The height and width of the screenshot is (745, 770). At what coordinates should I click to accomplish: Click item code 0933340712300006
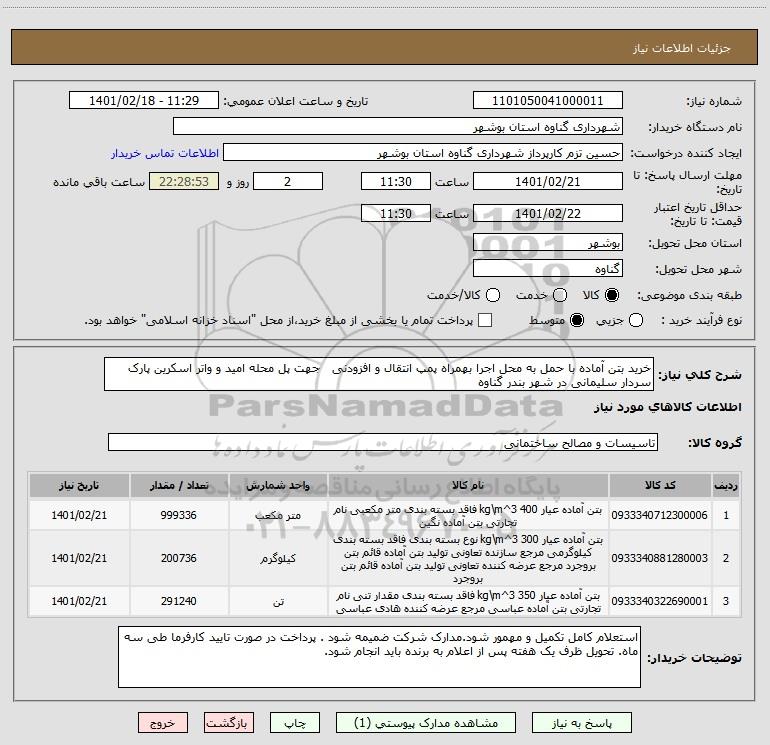tap(660, 515)
